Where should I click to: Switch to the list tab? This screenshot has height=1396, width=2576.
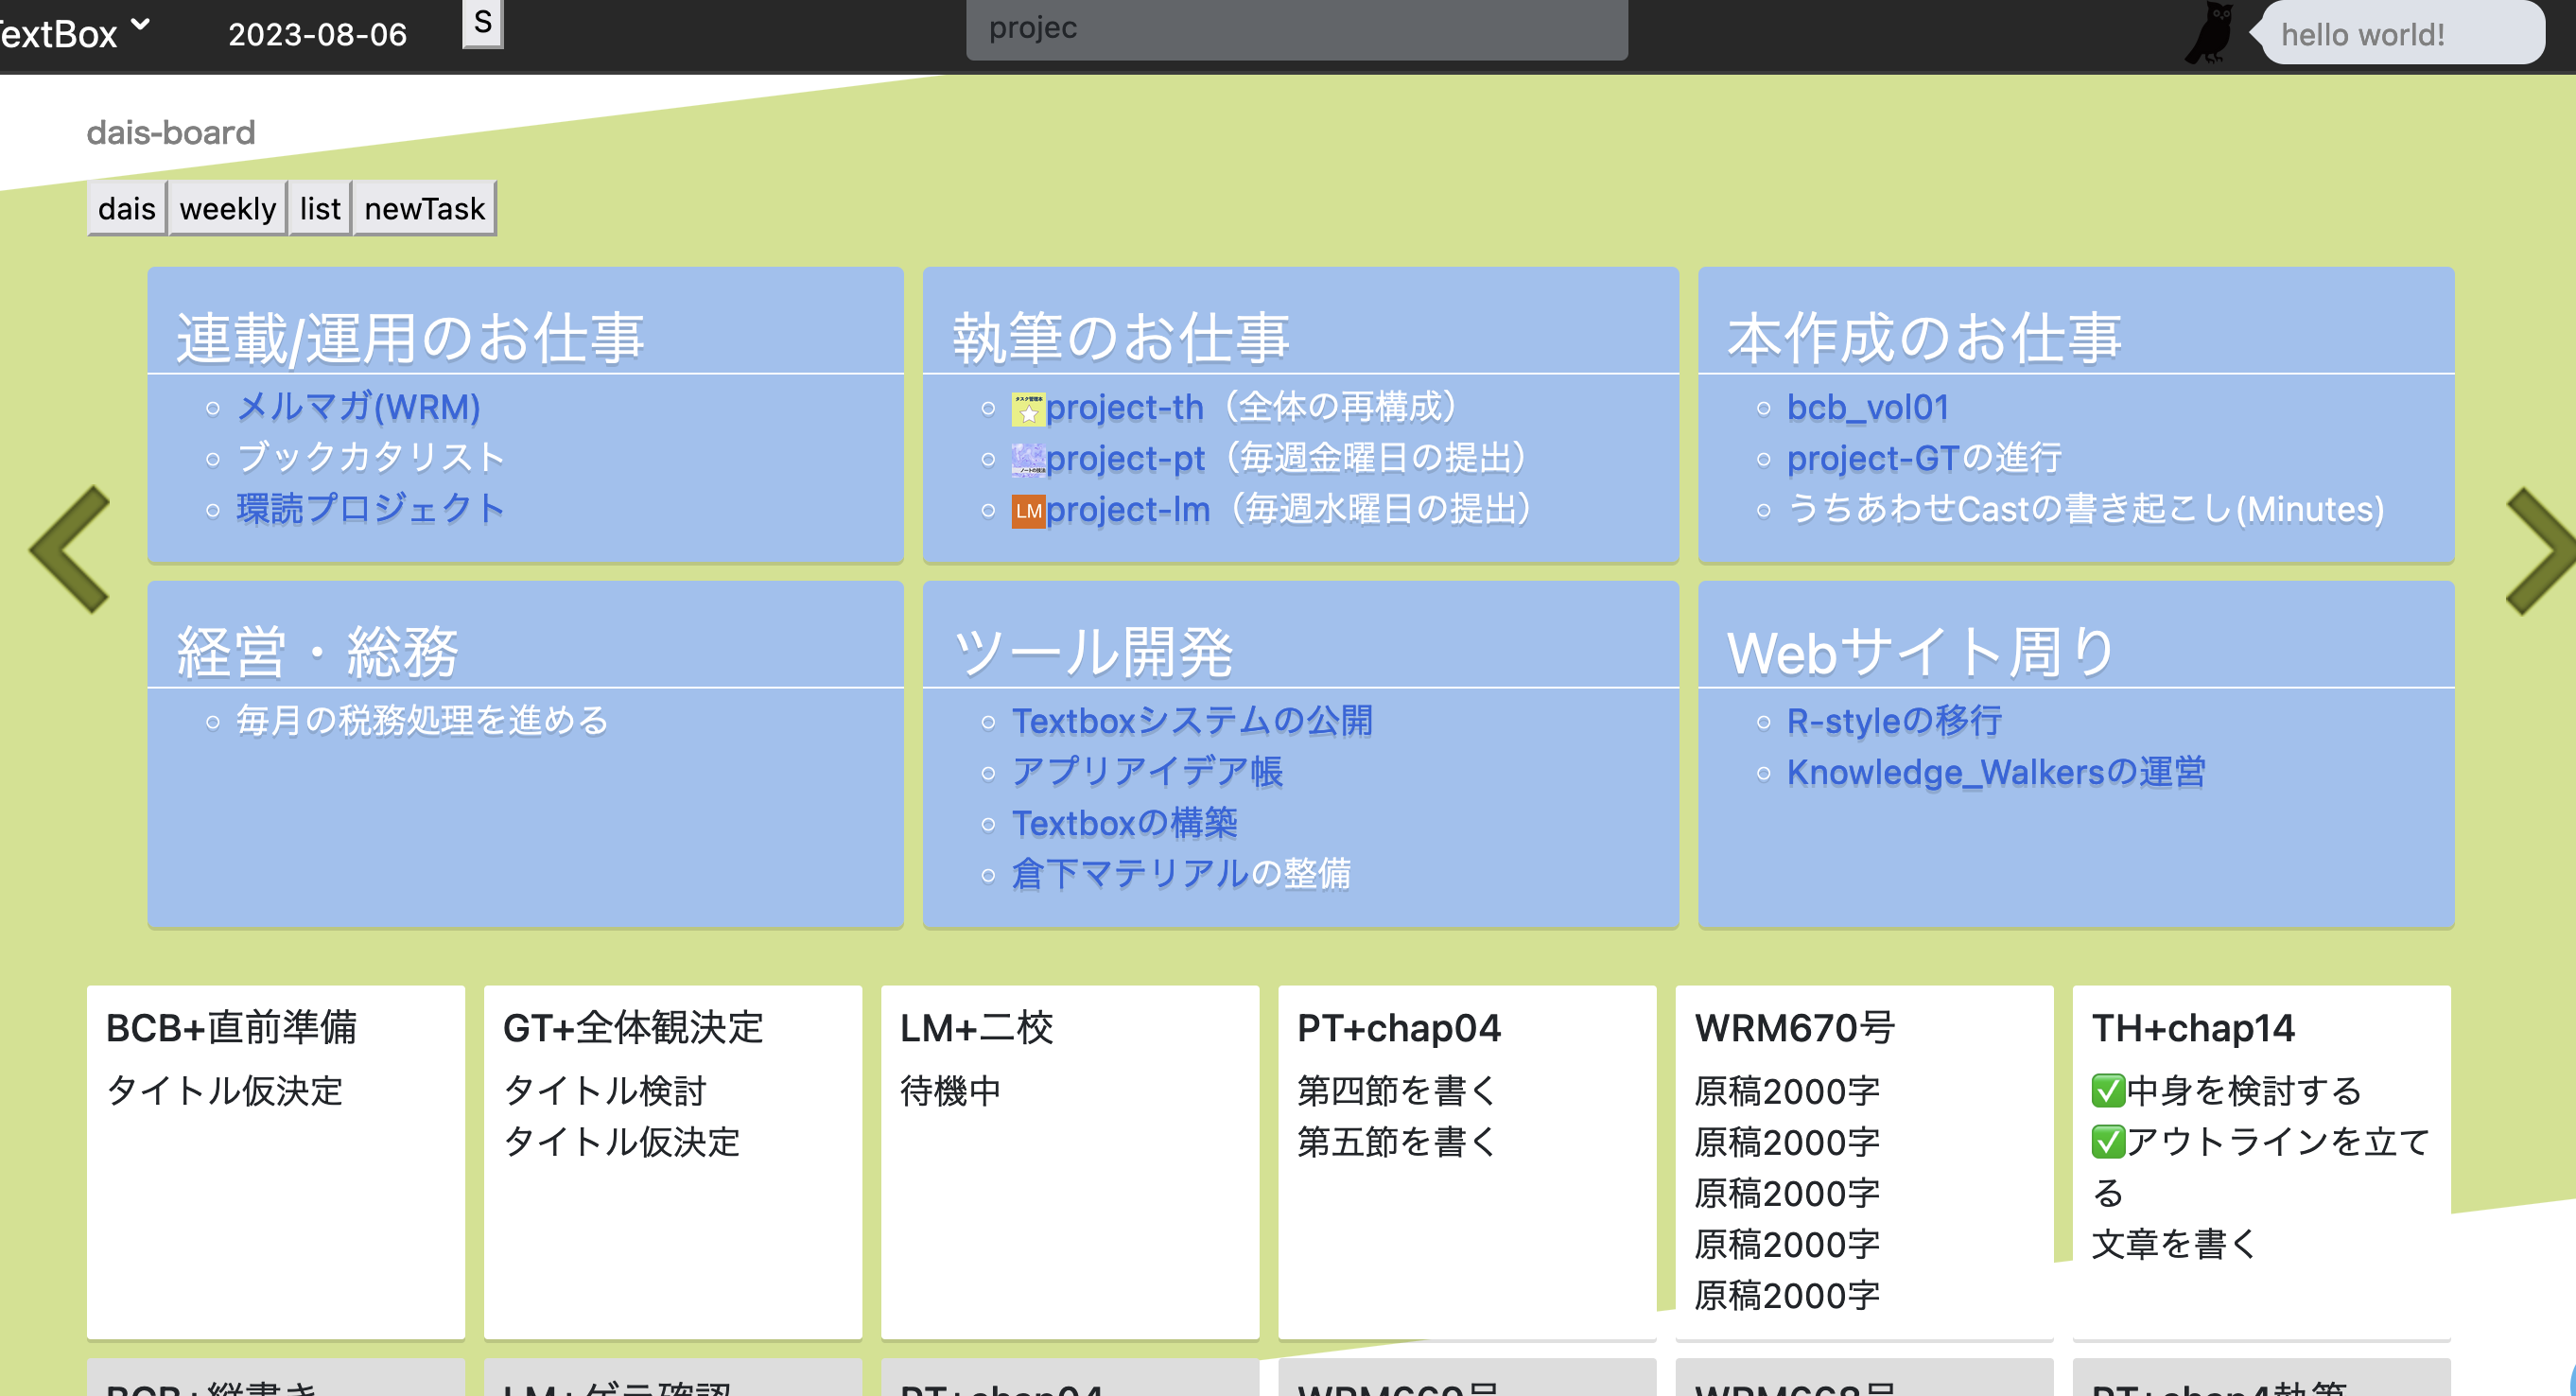click(320, 208)
